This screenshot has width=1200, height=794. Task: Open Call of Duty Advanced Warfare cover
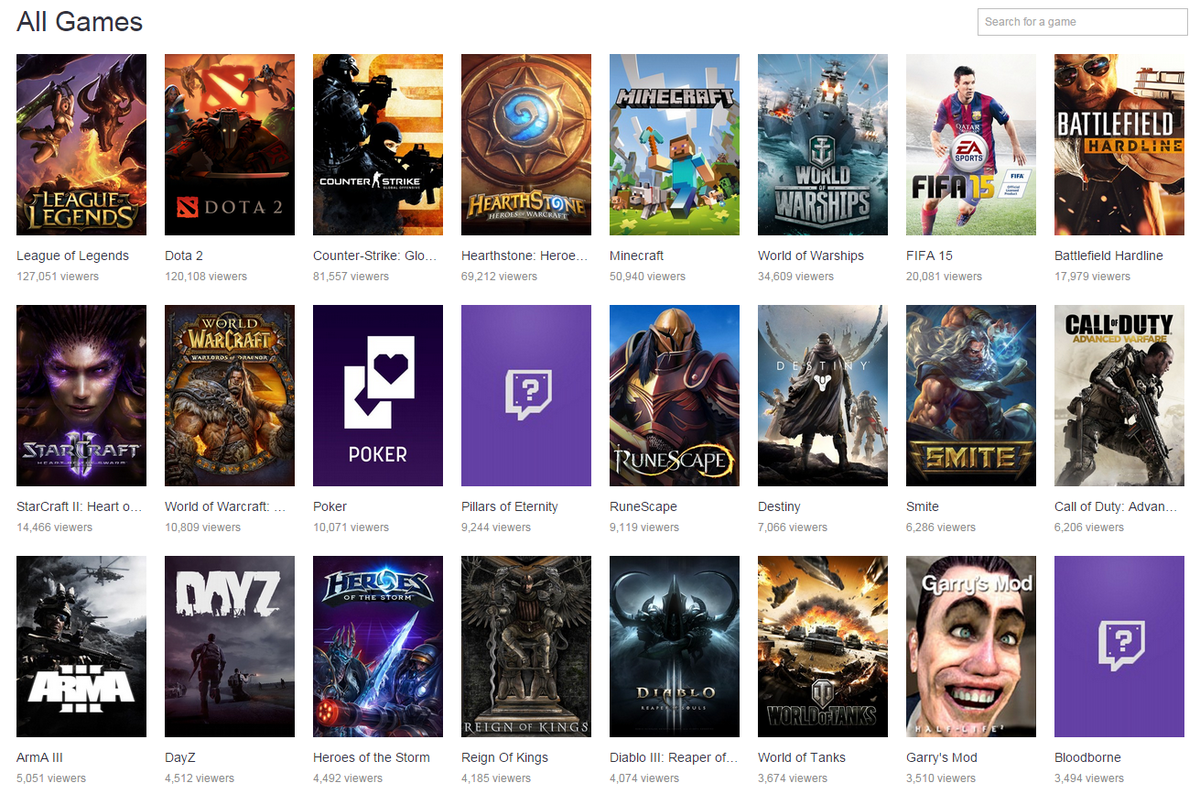click(1119, 396)
